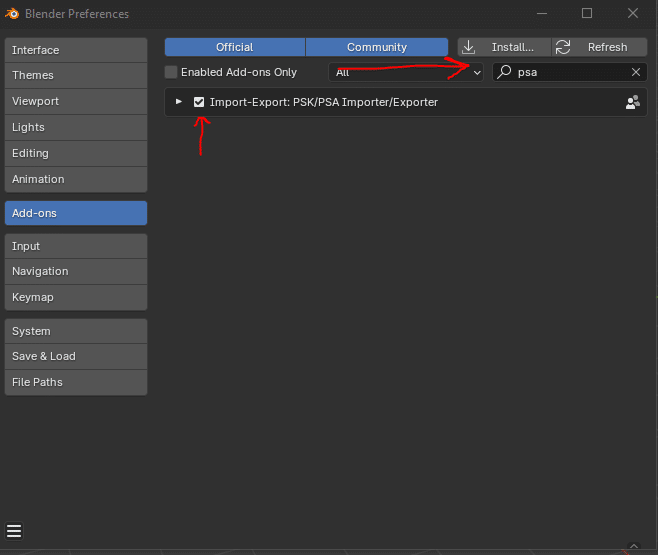Open Save & Load preferences
Image resolution: width=658 pixels, height=555 pixels.
(76, 357)
